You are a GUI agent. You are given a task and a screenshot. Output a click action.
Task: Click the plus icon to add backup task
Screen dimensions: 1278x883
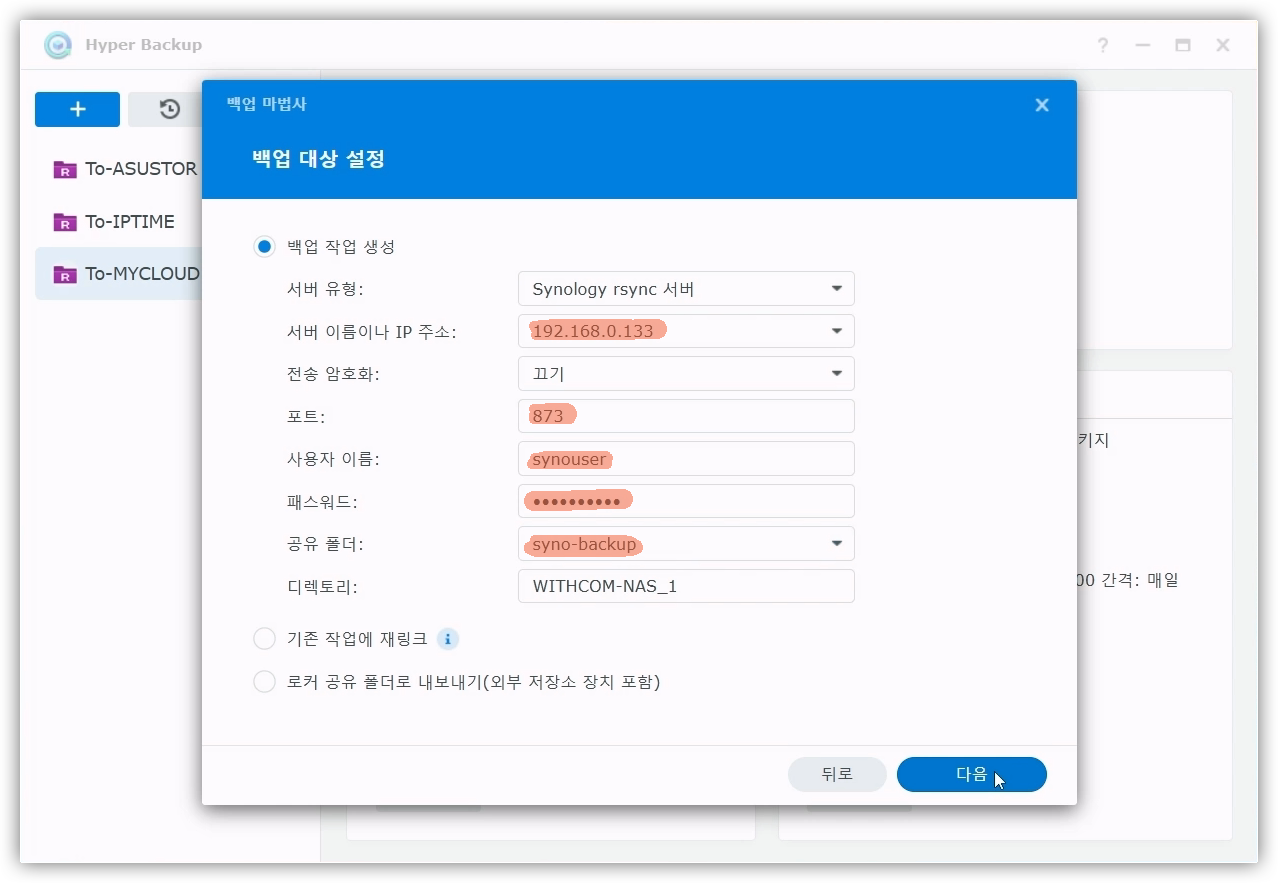tap(77, 110)
